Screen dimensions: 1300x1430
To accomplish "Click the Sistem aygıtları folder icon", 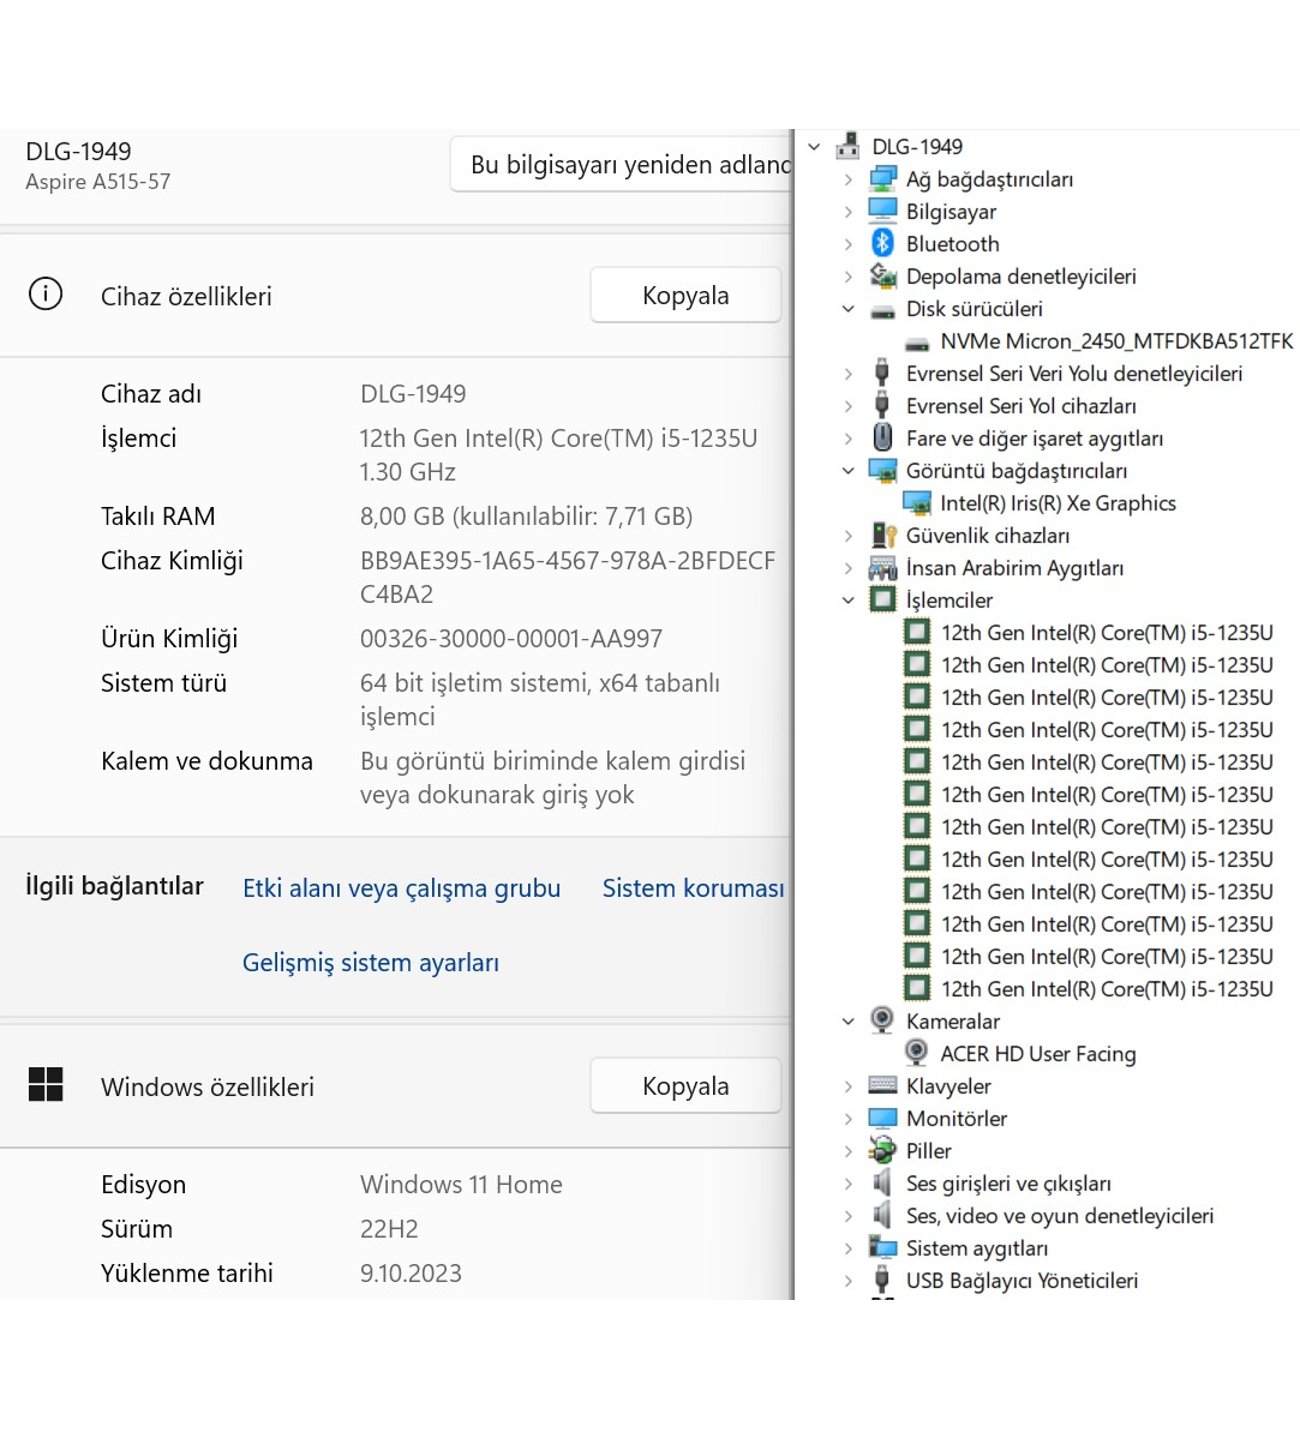I will pos(882,1247).
